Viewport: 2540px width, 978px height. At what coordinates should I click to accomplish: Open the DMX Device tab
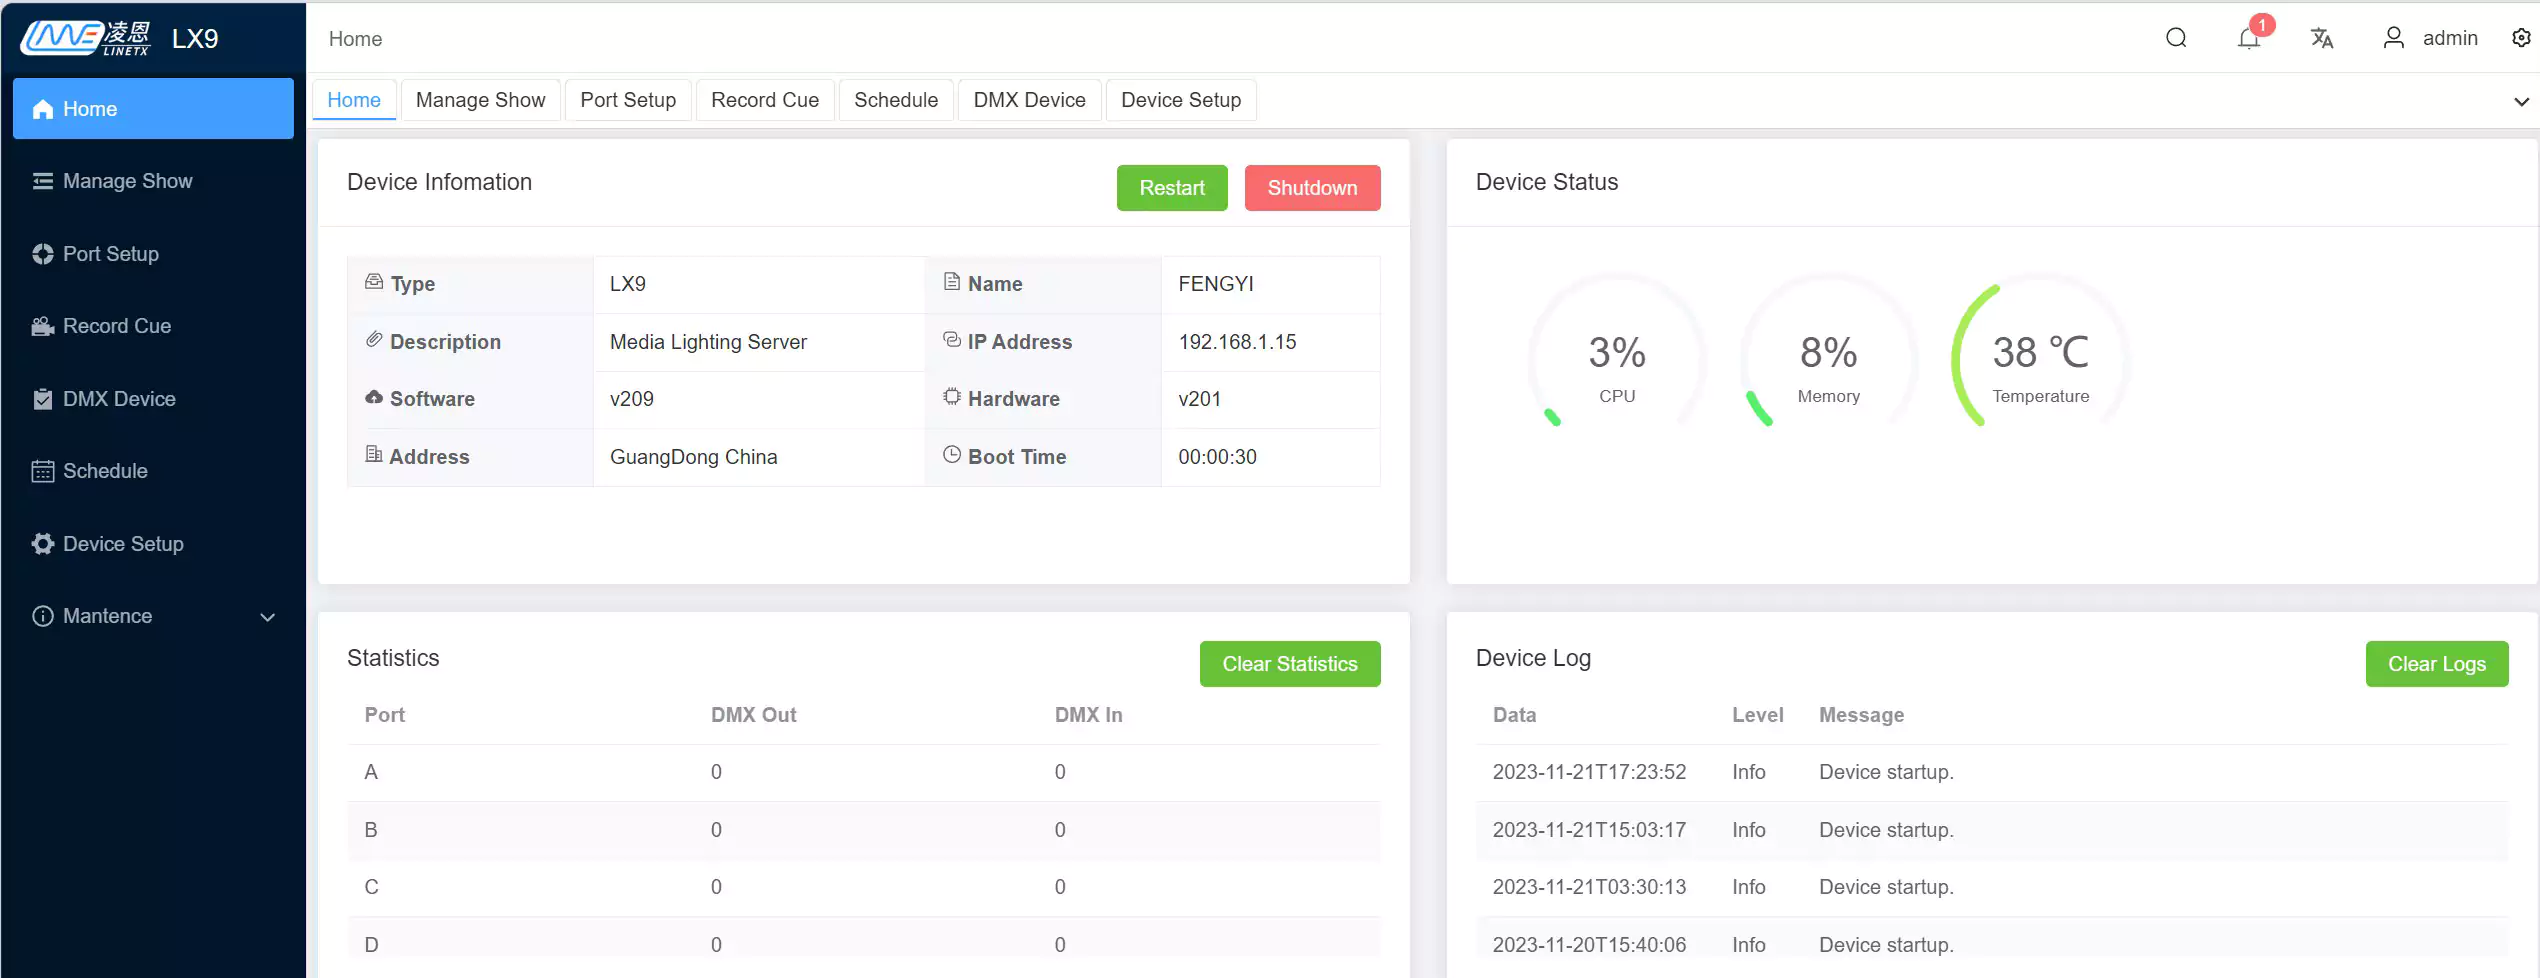point(1029,100)
